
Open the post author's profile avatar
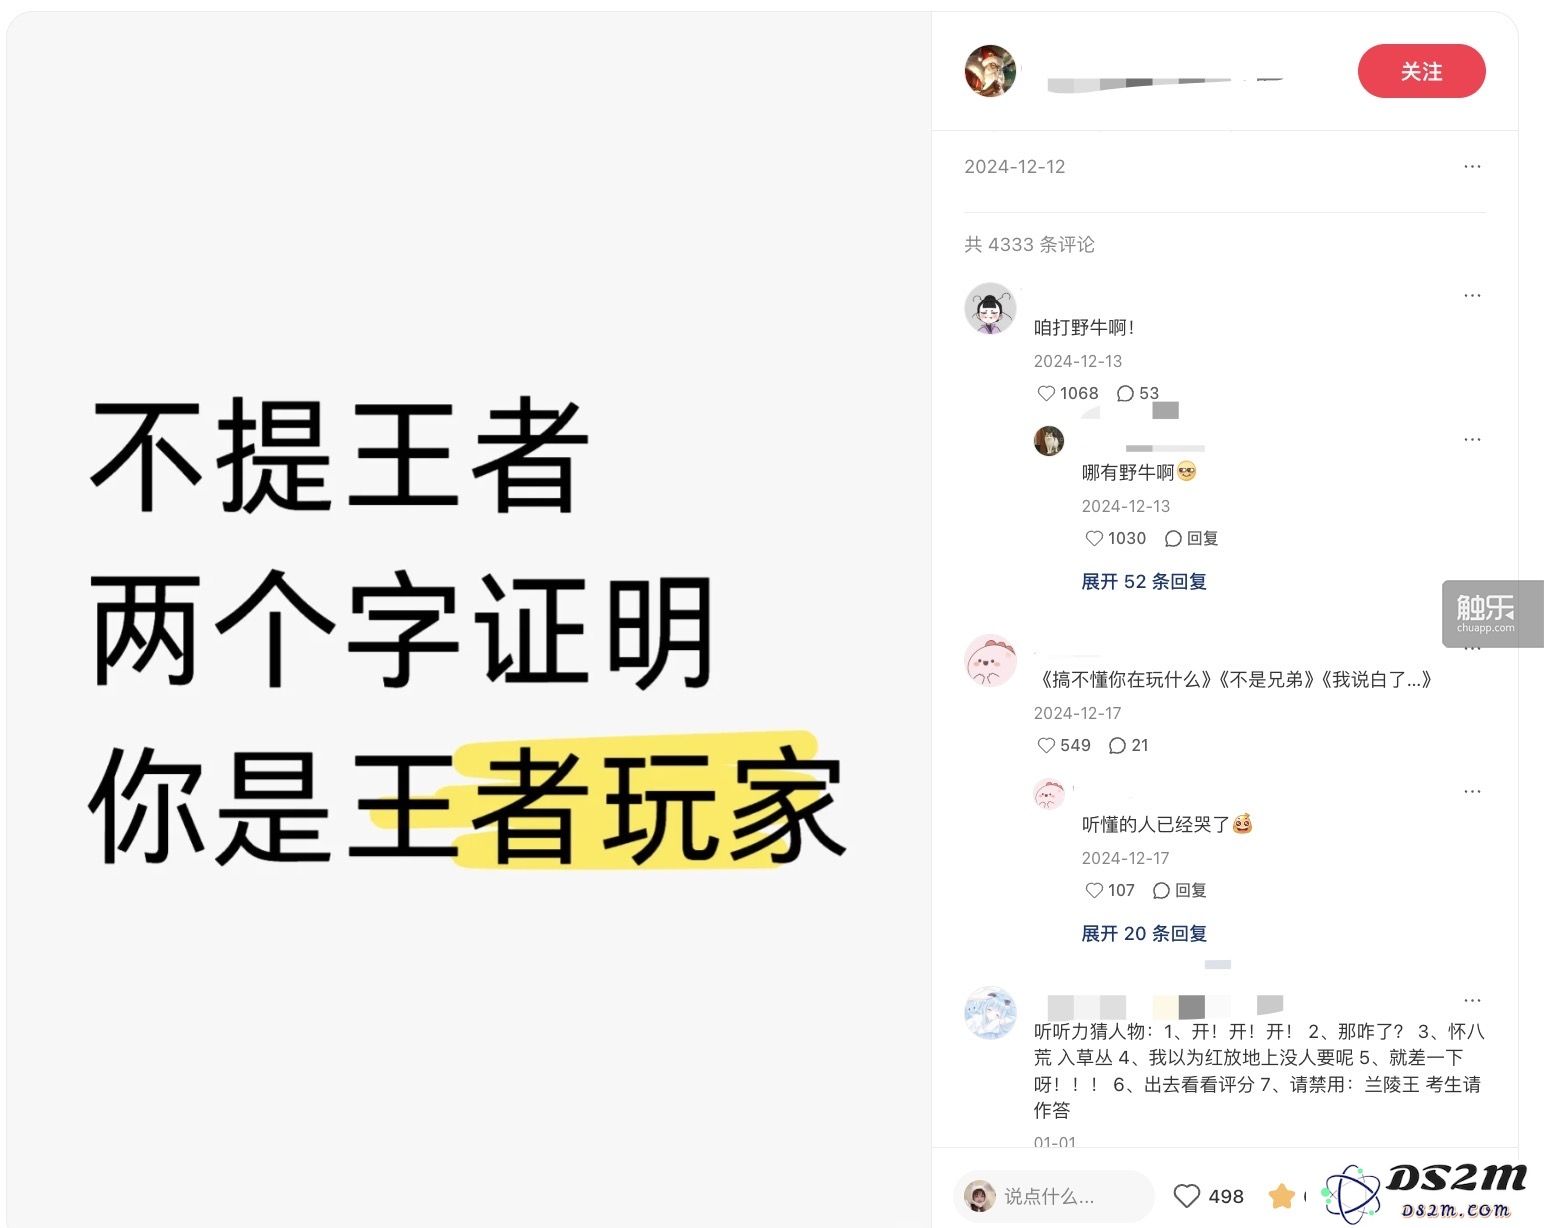pos(990,71)
